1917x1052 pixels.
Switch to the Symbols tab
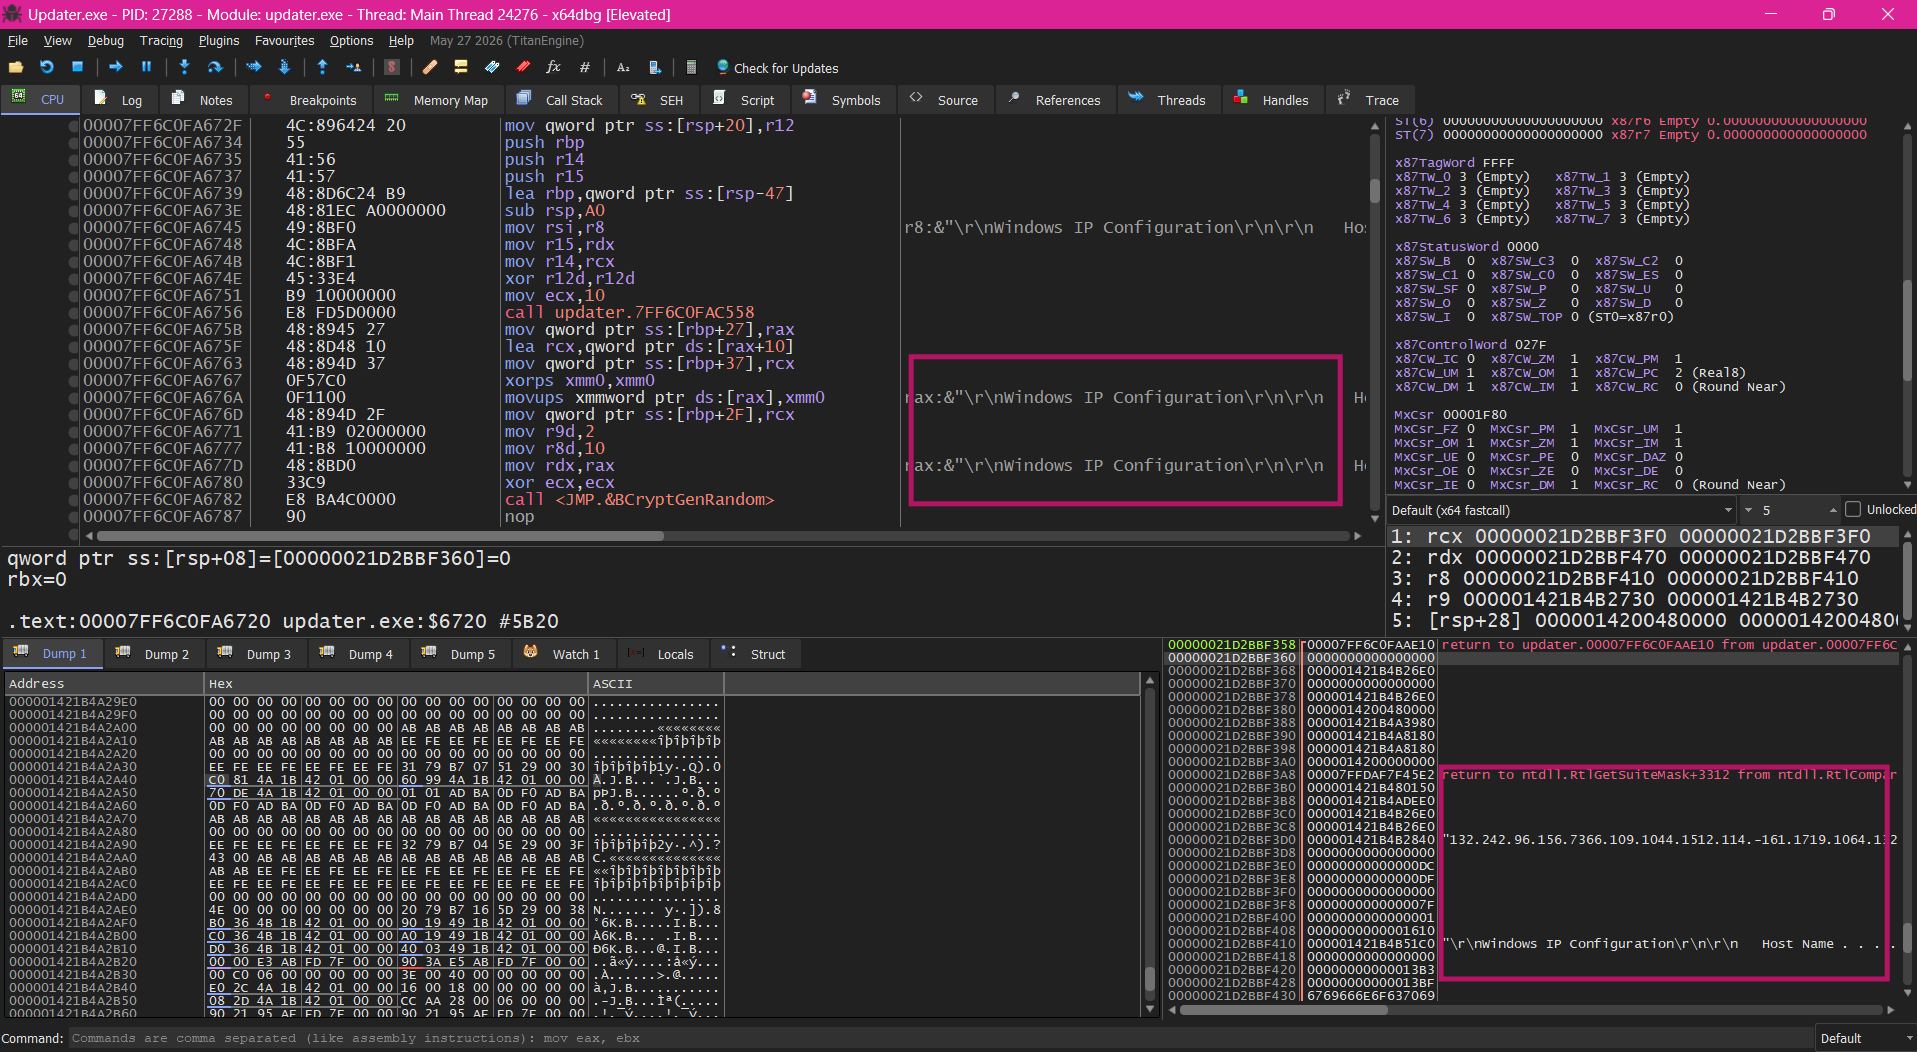842,100
